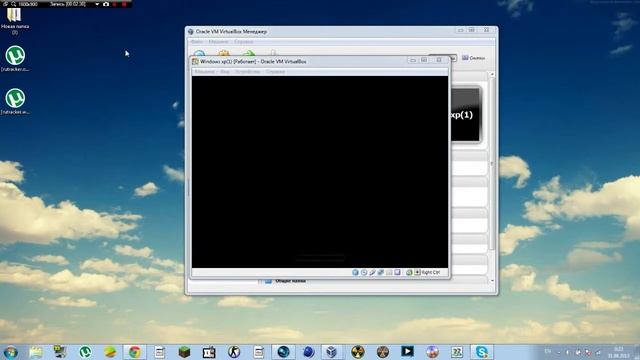
Task: Click the USB devices icon in VM status bar
Action: (372, 272)
